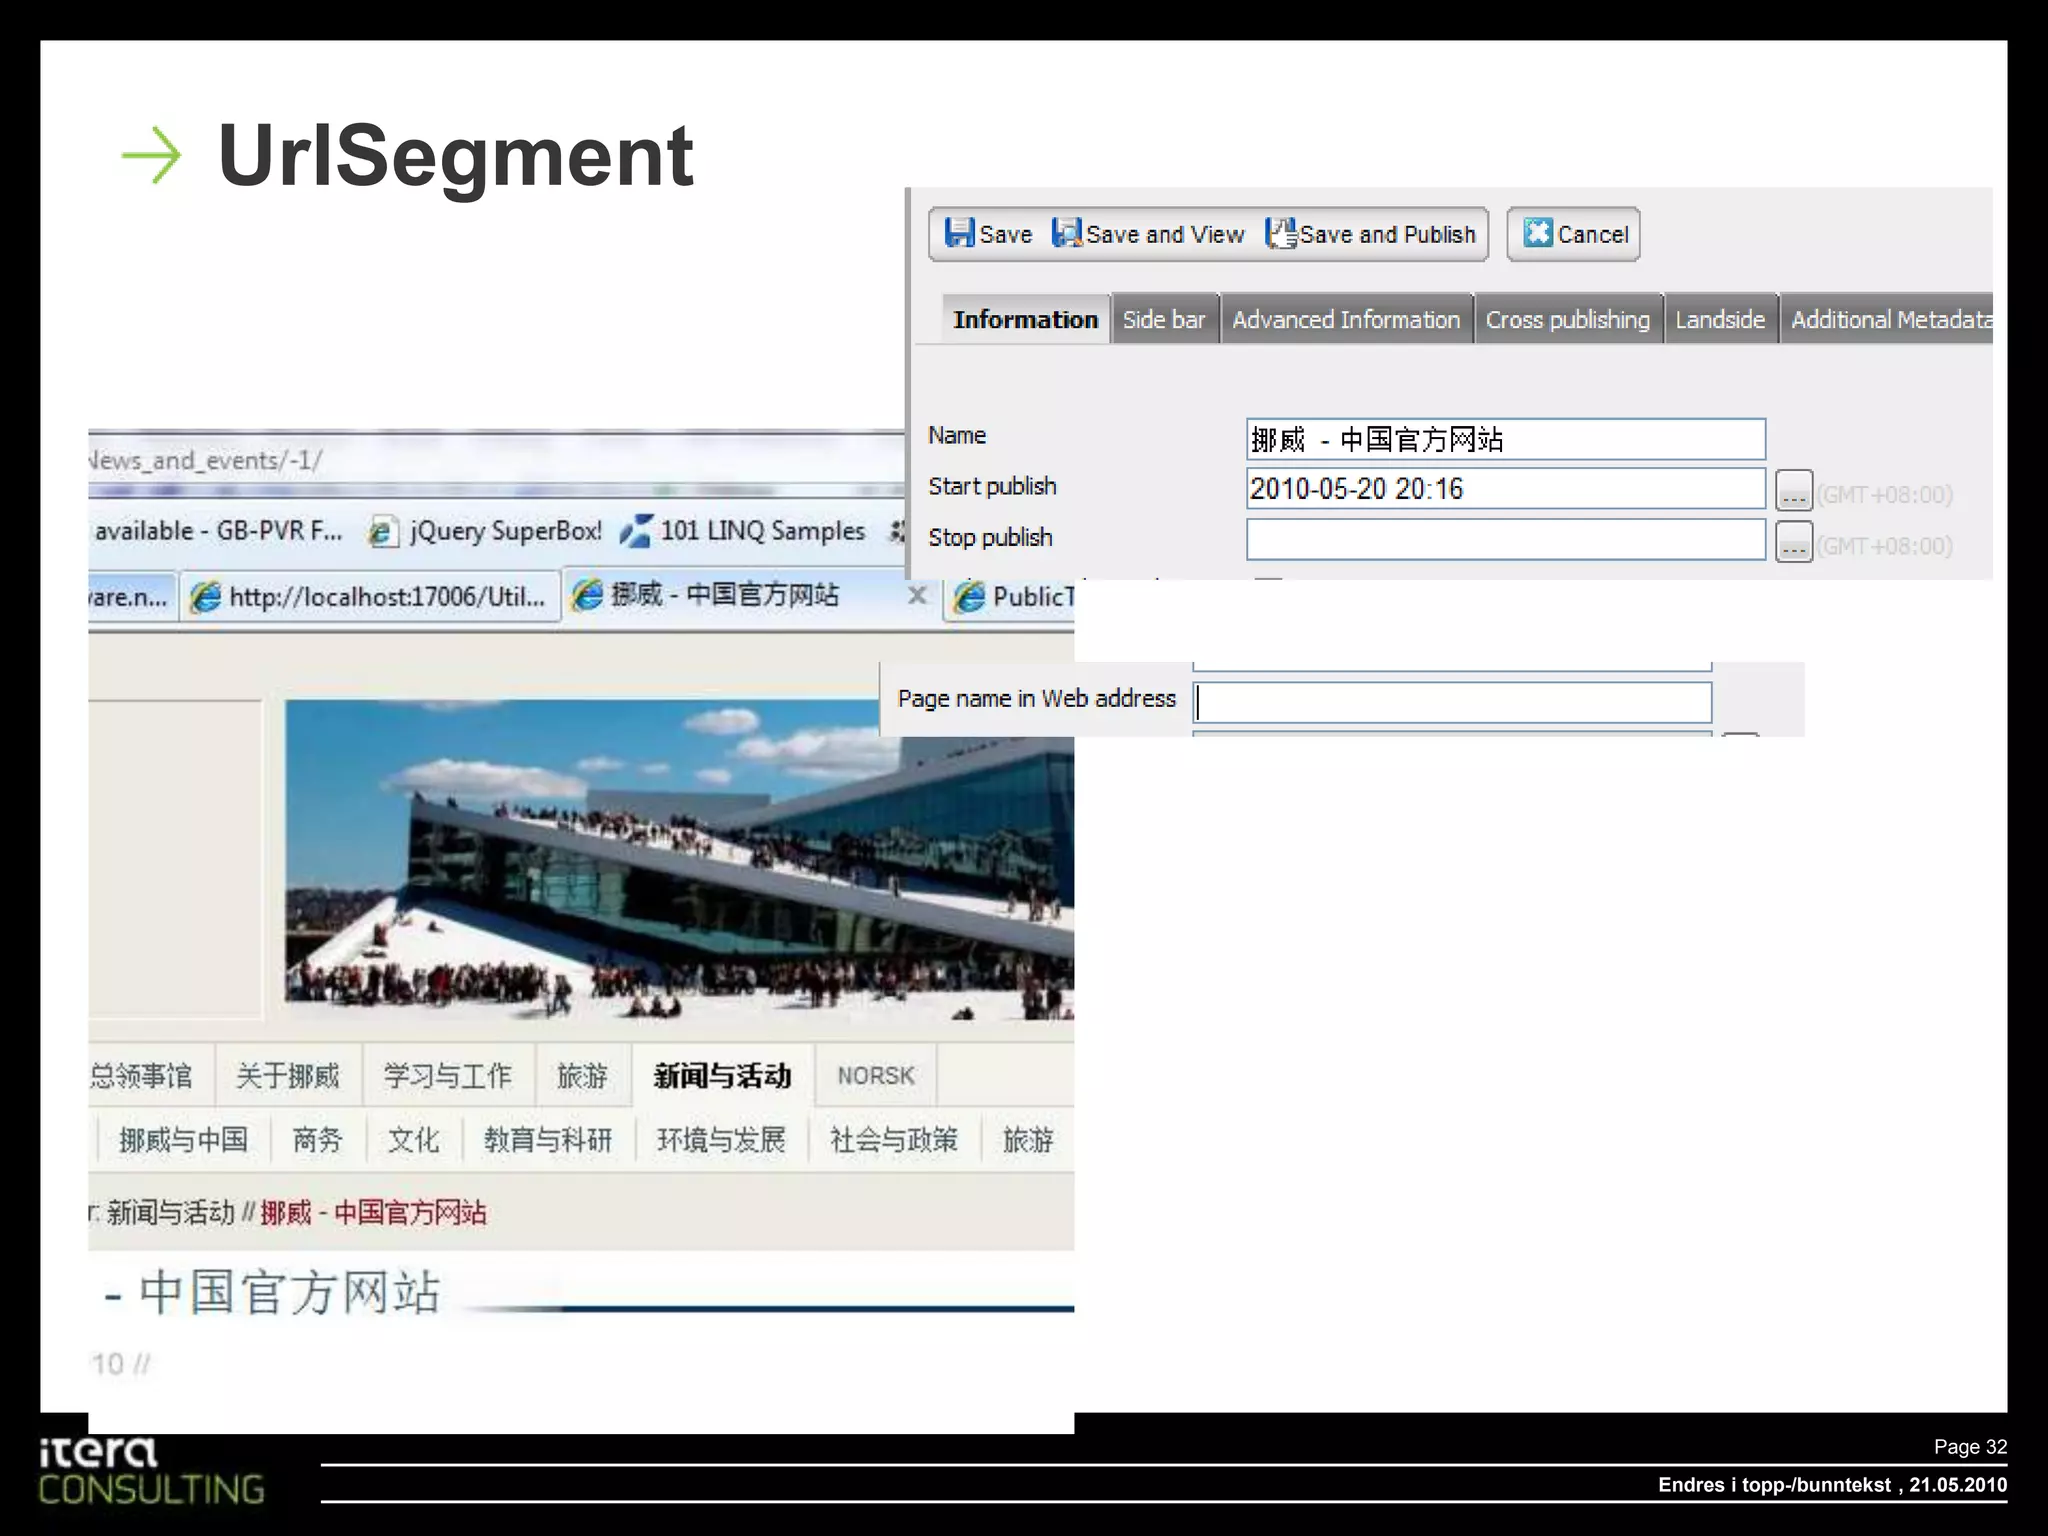This screenshot has width=2048, height=1536.
Task: Select the Cross publishing tab
Action: (x=1567, y=320)
